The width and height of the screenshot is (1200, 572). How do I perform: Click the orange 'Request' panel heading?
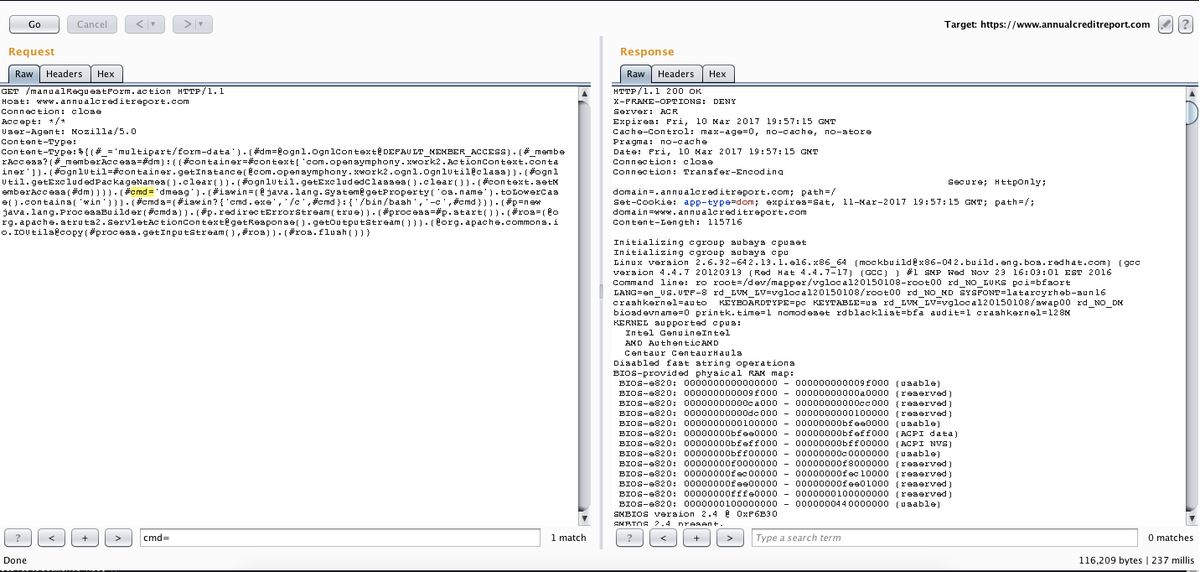coord(31,51)
